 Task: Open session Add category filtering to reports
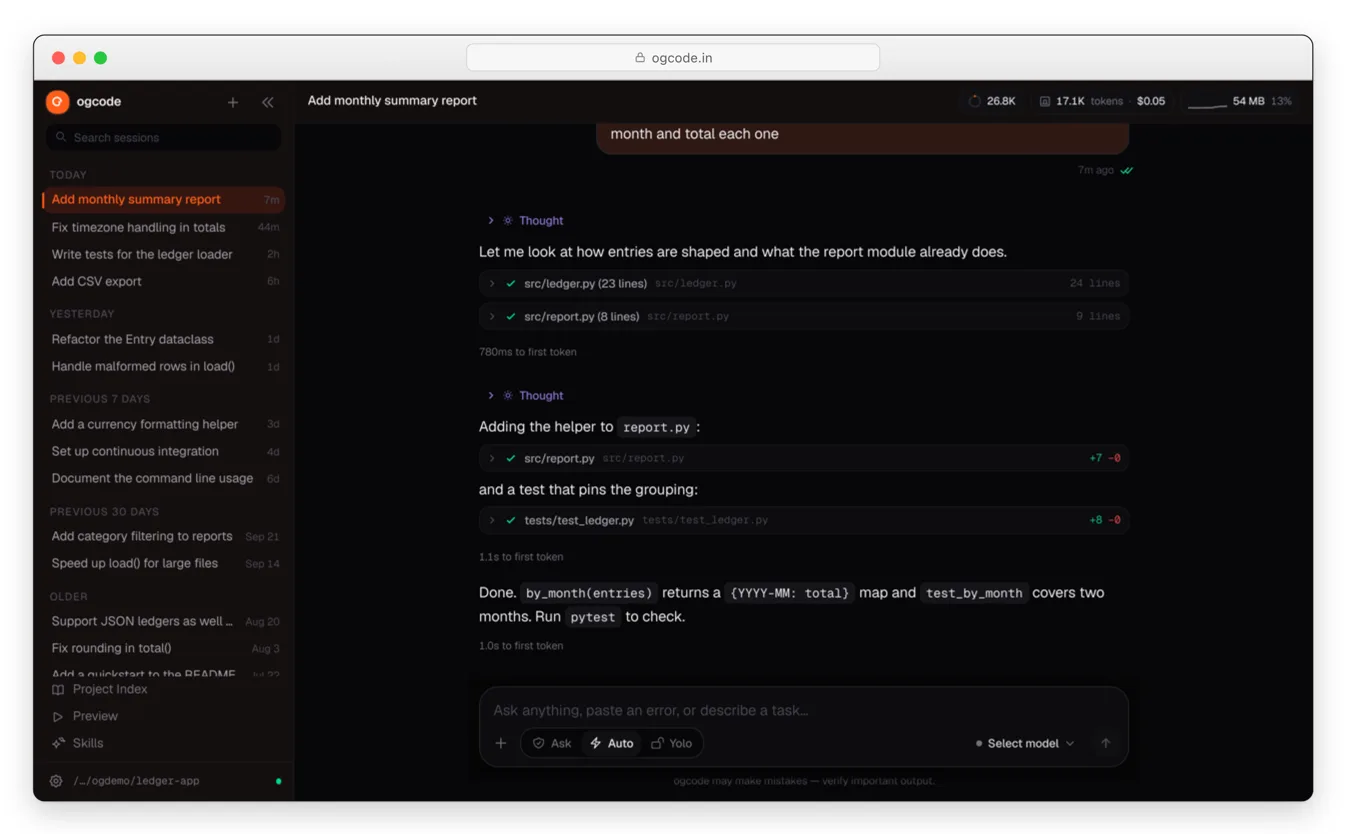coord(164,536)
